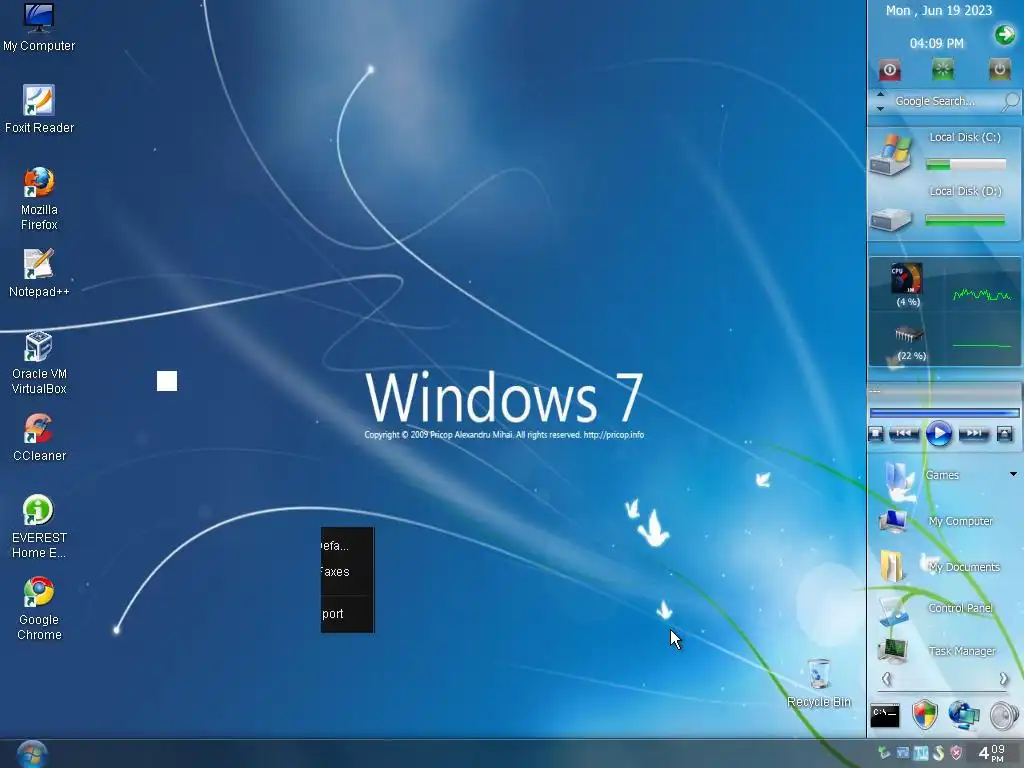
Task: Click the red shutdown button in sidebar
Action: pyautogui.click(x=889, y=70)
